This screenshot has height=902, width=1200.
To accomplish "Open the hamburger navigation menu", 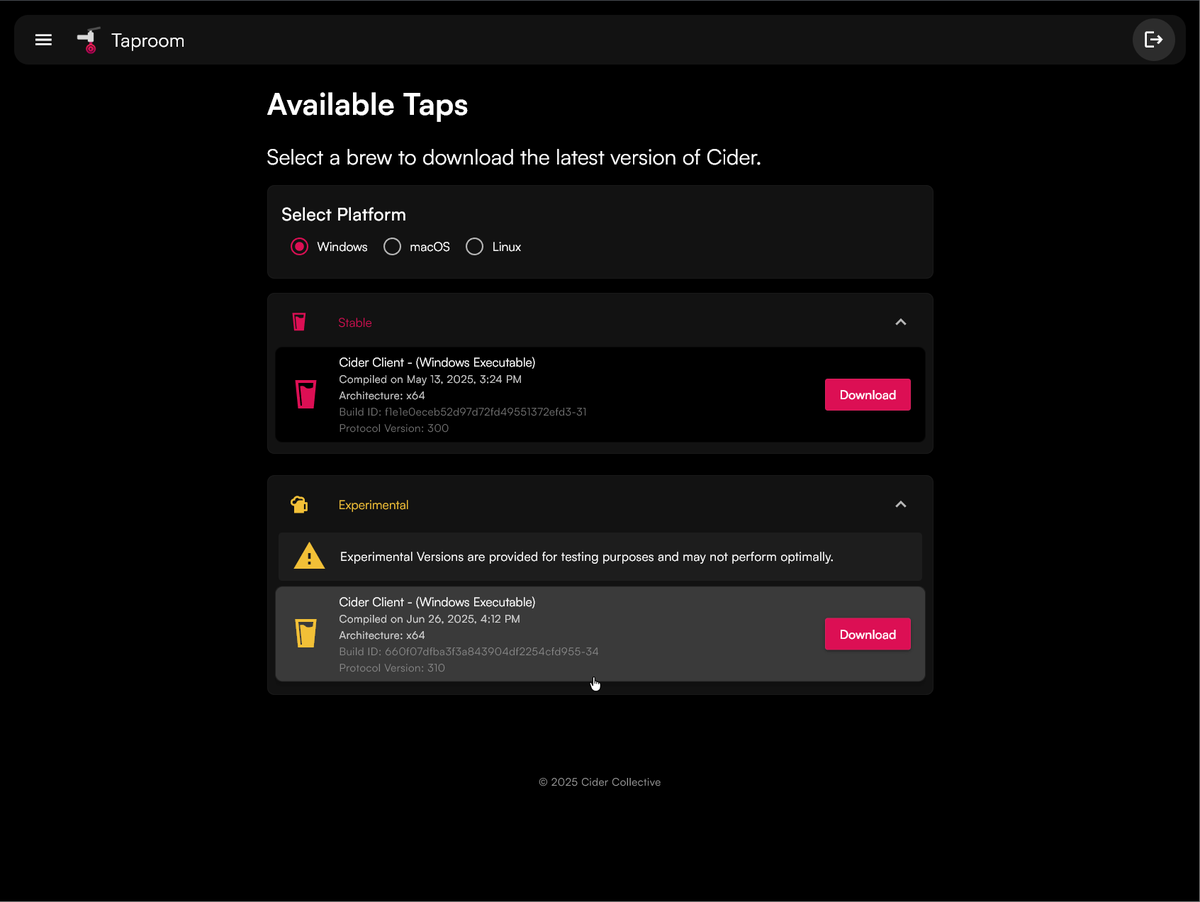I will 43,40.
